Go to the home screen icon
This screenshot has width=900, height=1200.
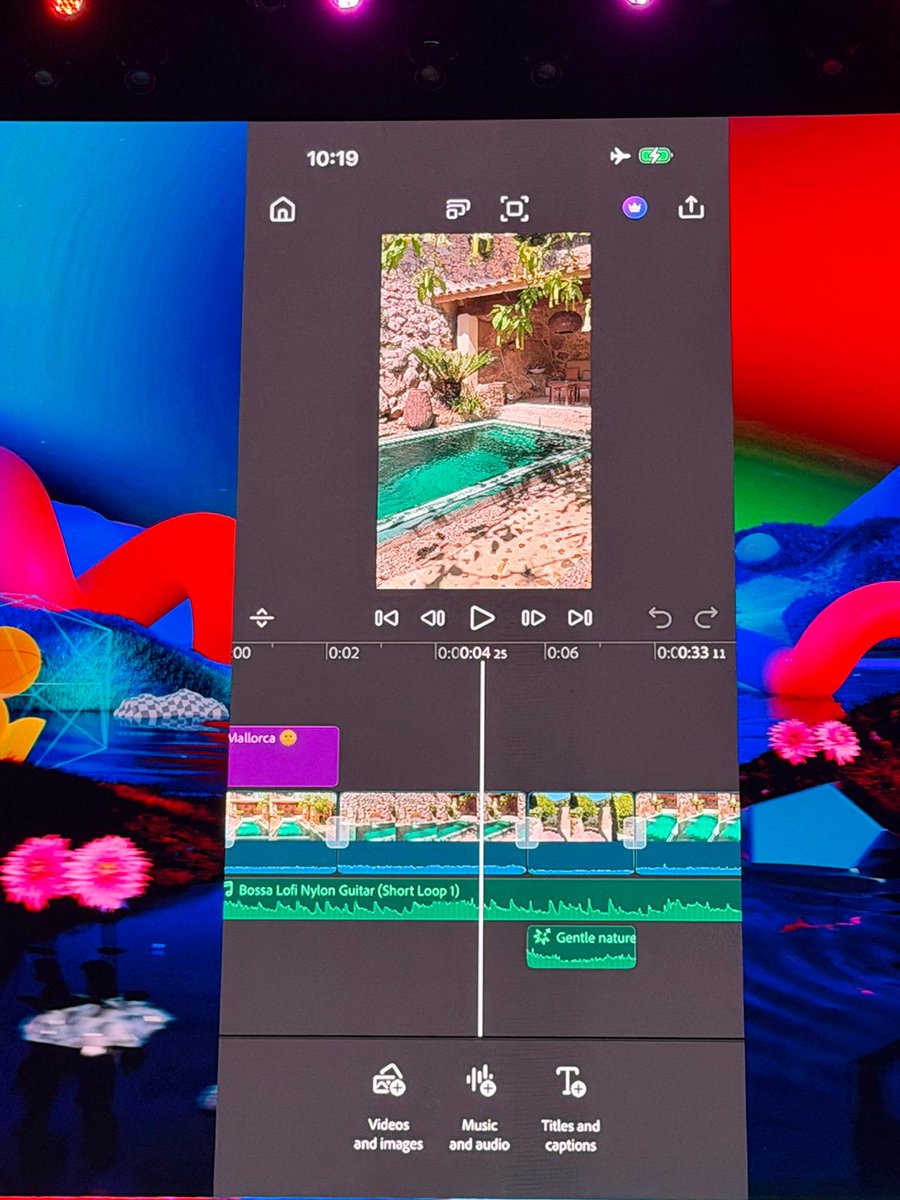(x=283, y=209)
